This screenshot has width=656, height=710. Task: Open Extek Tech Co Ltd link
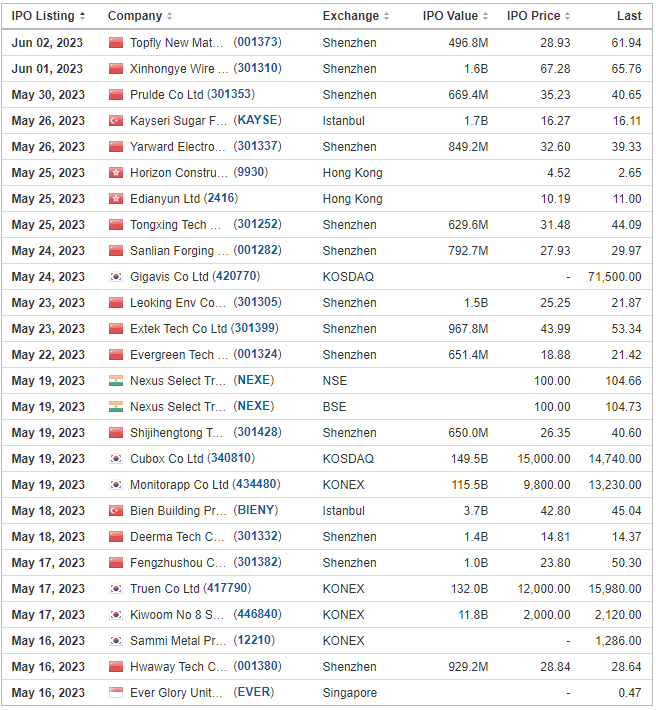tap(178, 329)
